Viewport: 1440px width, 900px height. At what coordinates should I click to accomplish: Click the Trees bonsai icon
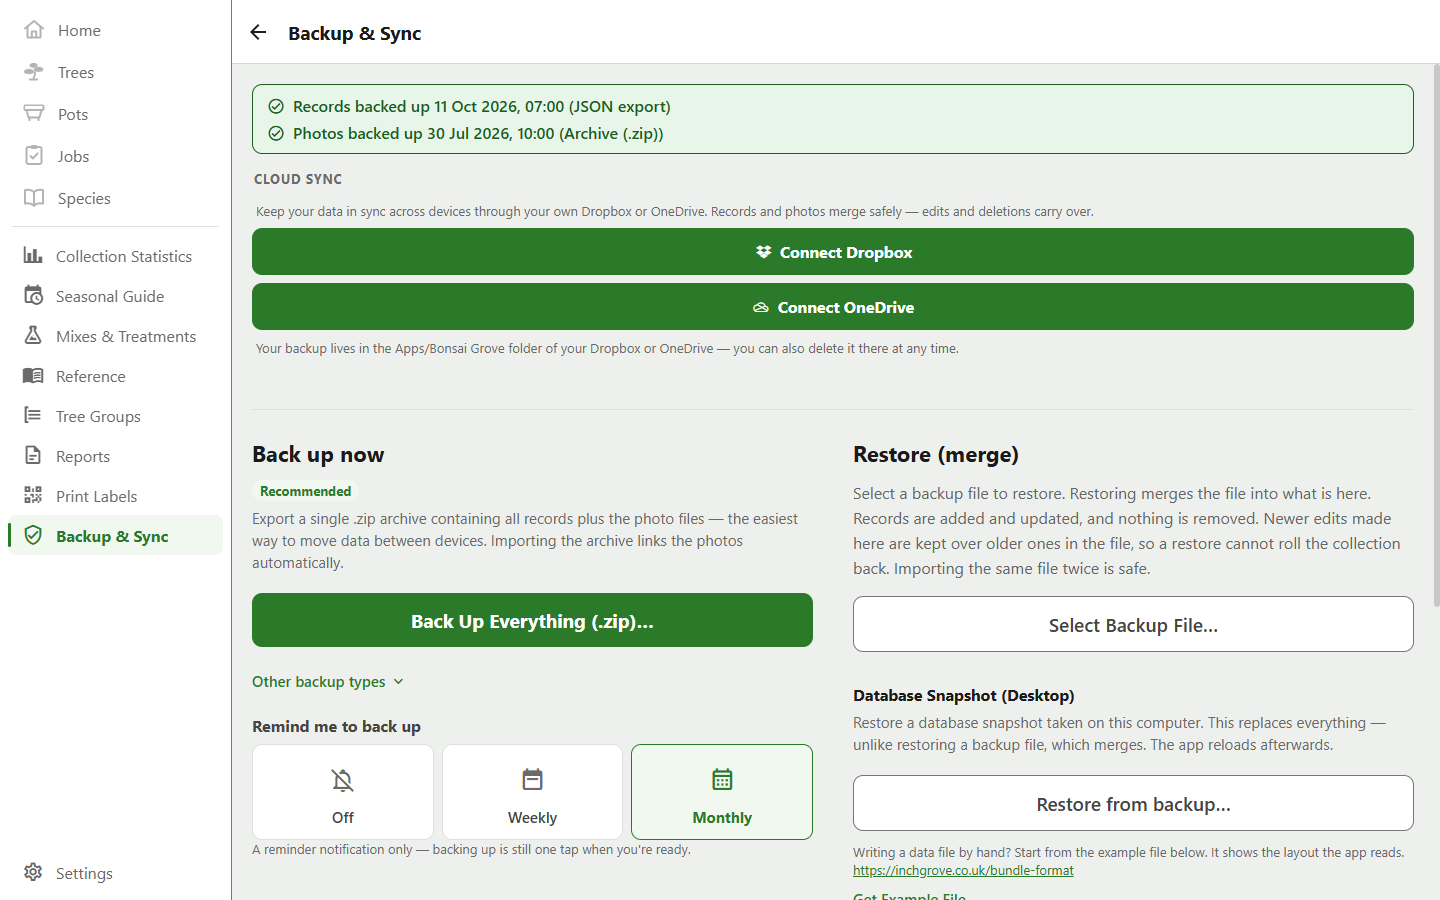[34, 72]
